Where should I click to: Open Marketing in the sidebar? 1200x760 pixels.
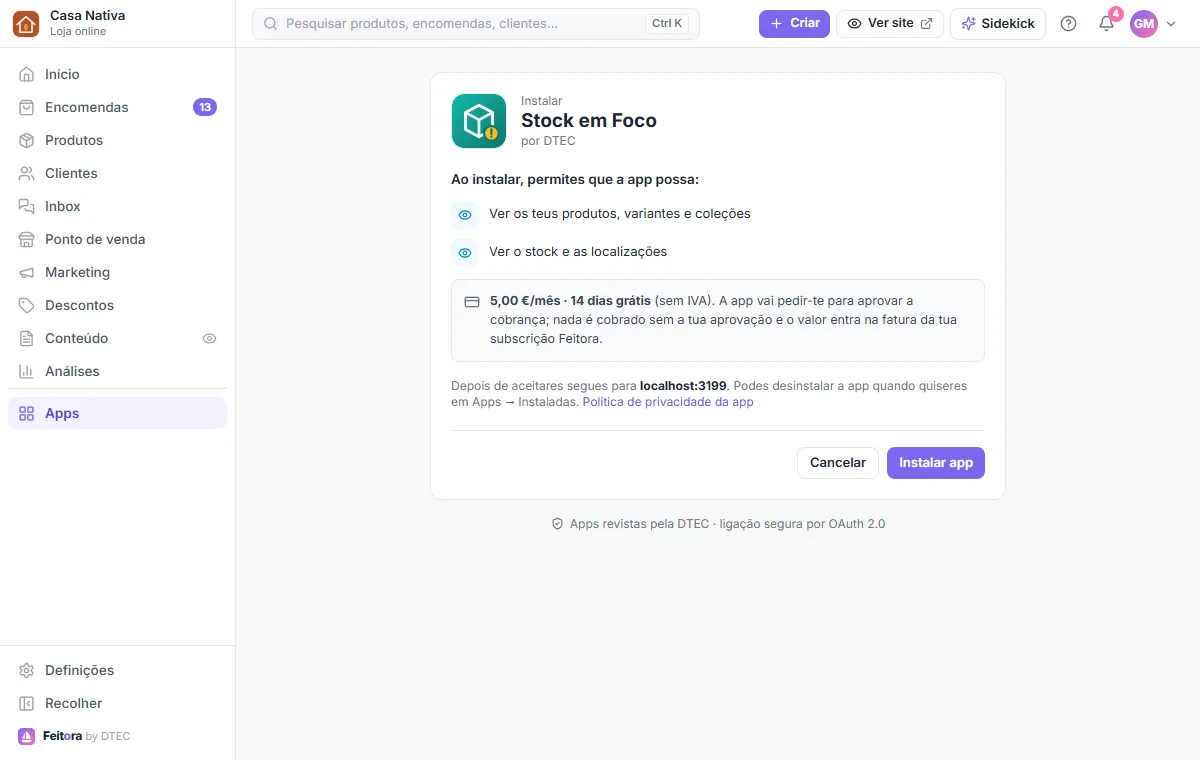coord(117,272)
